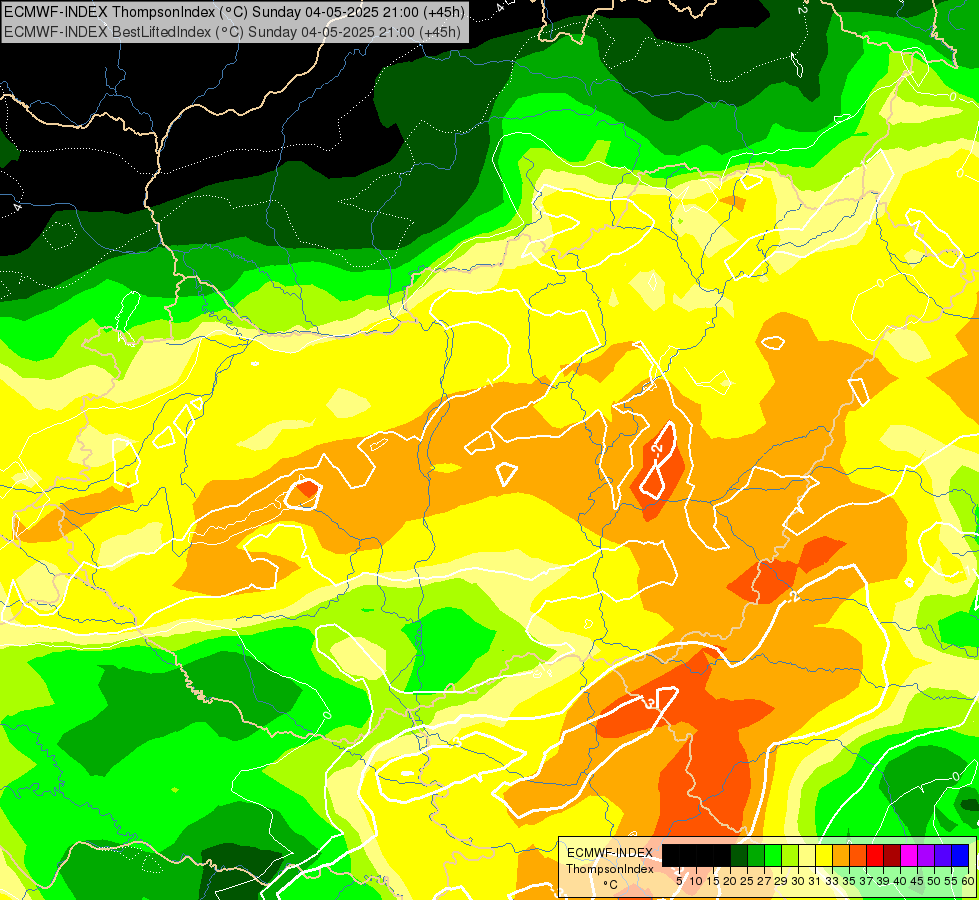Image resolution: width=979 pixels, height=900 pixels.
Task: Select the dark green 20–25 legend swatch
Action: click(x=739, y=855)
